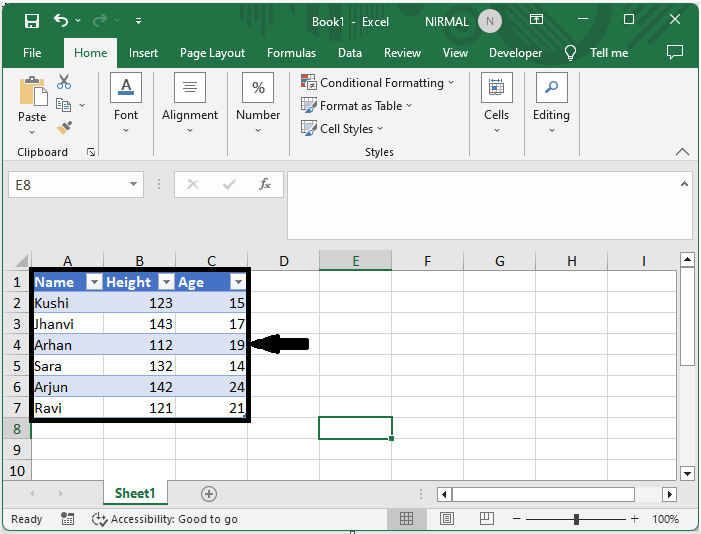The height and width of the screenshot is (534, 701).
Task: Select the cell with value 143
Action: [139, 324]
